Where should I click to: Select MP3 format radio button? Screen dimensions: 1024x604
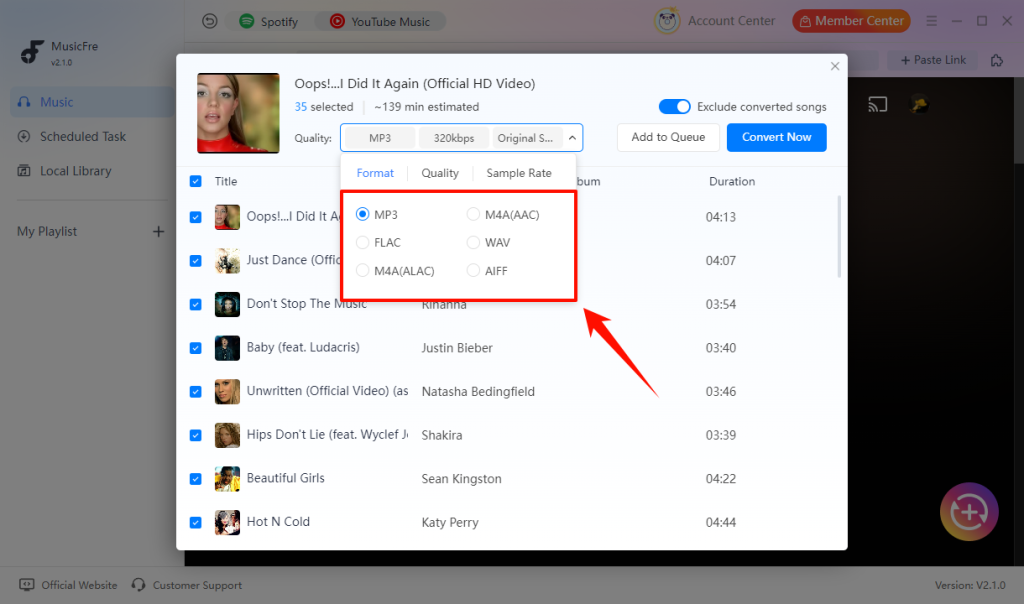click(362, 214)
